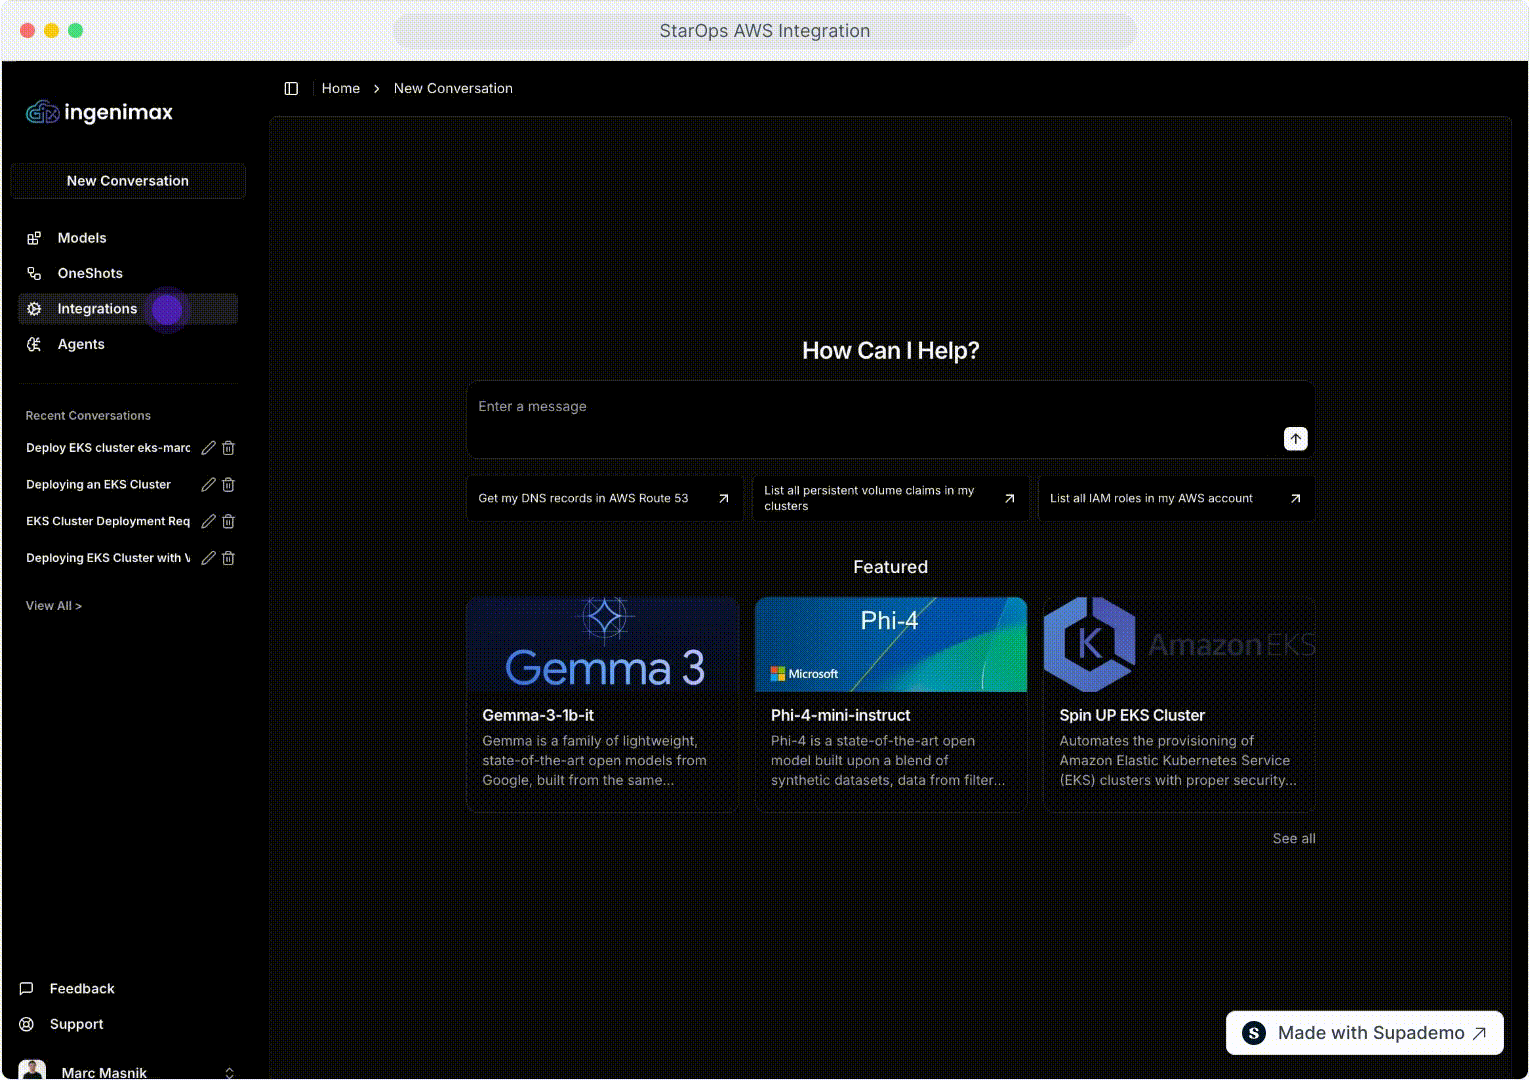Screen dimensions: 1530x1080
Task: Edit the 'Deploy EKS cluster eks-marc' conversation name
Action: tap(208, 448)
